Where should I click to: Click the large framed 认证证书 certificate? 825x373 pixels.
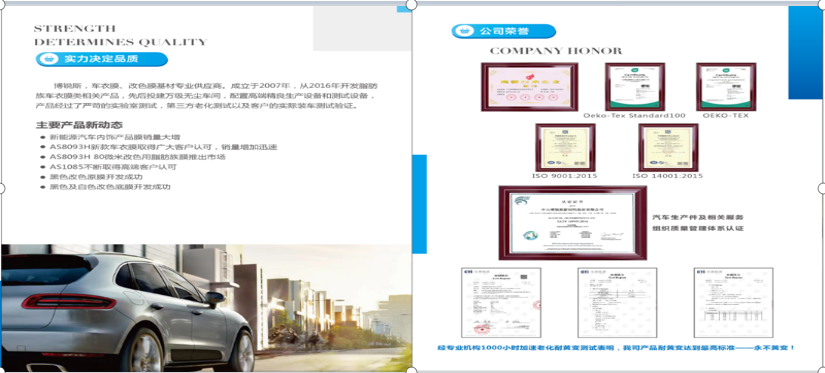pyautogui.click(x=572, y=223)
